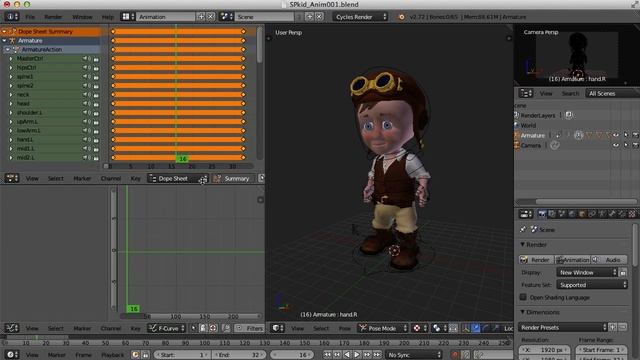The width and height of the screenshot is (640, 360).
Task: Delete the Animation screen layout
Action: point(210,17)
